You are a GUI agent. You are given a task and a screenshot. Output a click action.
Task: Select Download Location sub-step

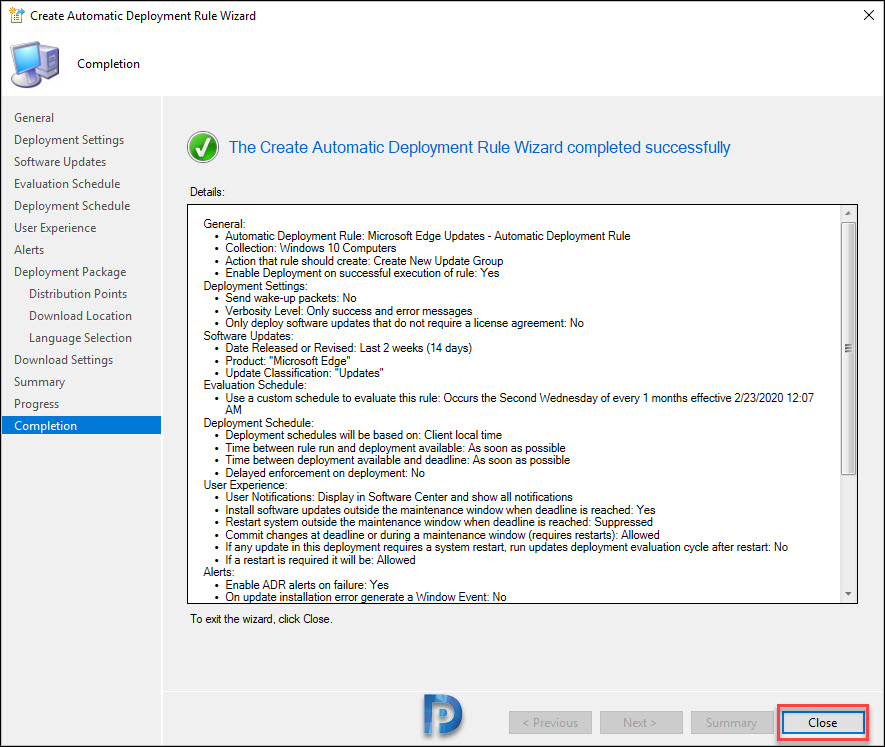click(x=80, y=316)
